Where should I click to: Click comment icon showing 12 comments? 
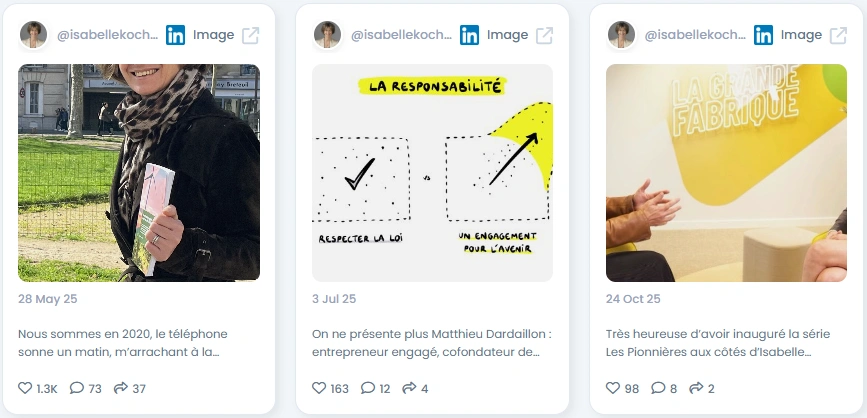pyautogui.click(x=368, y=388)
